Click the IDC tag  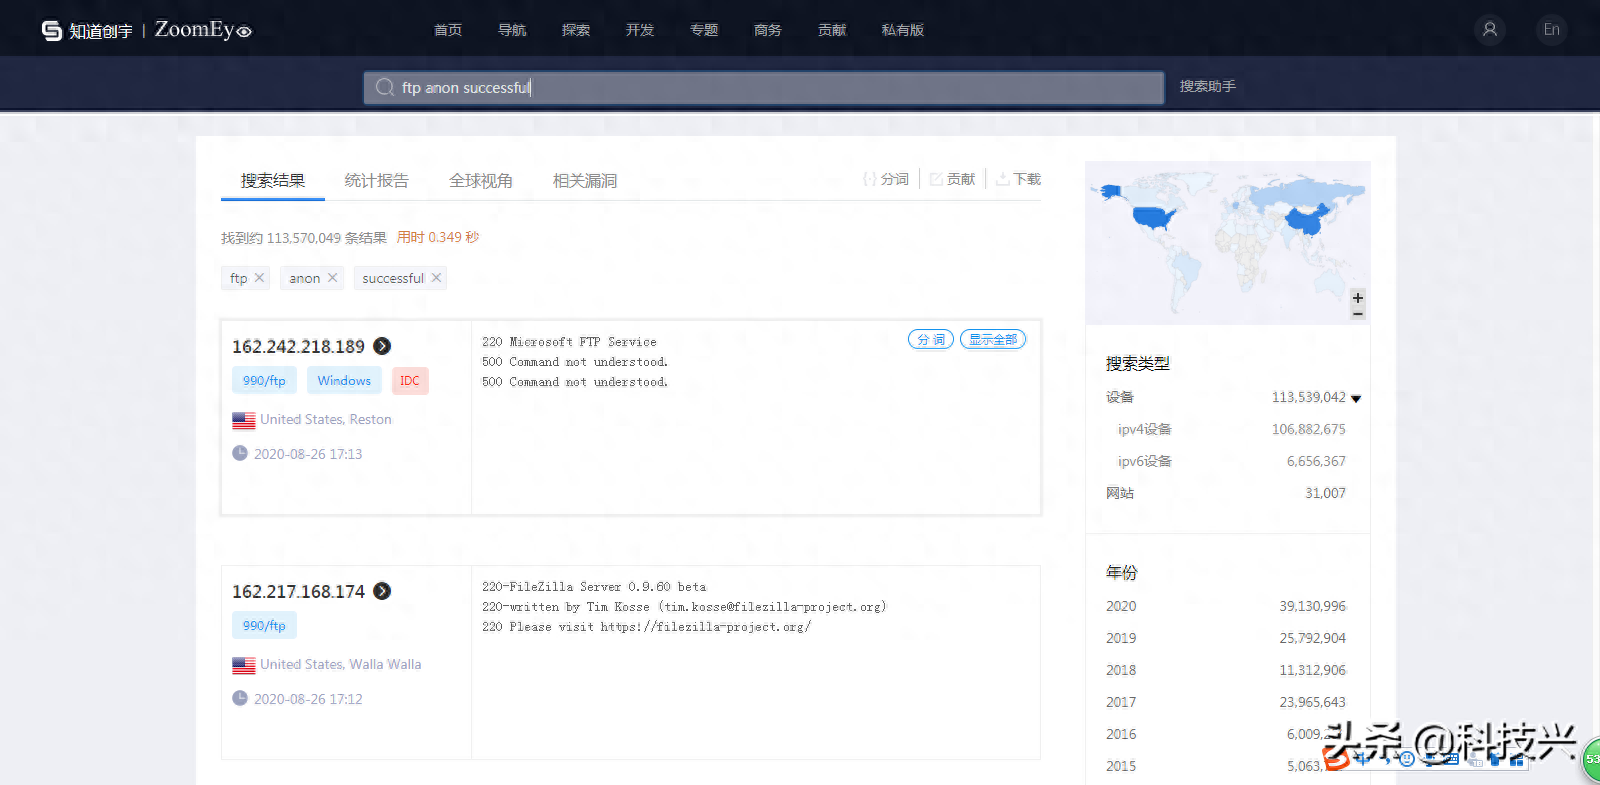click(410, 381)
